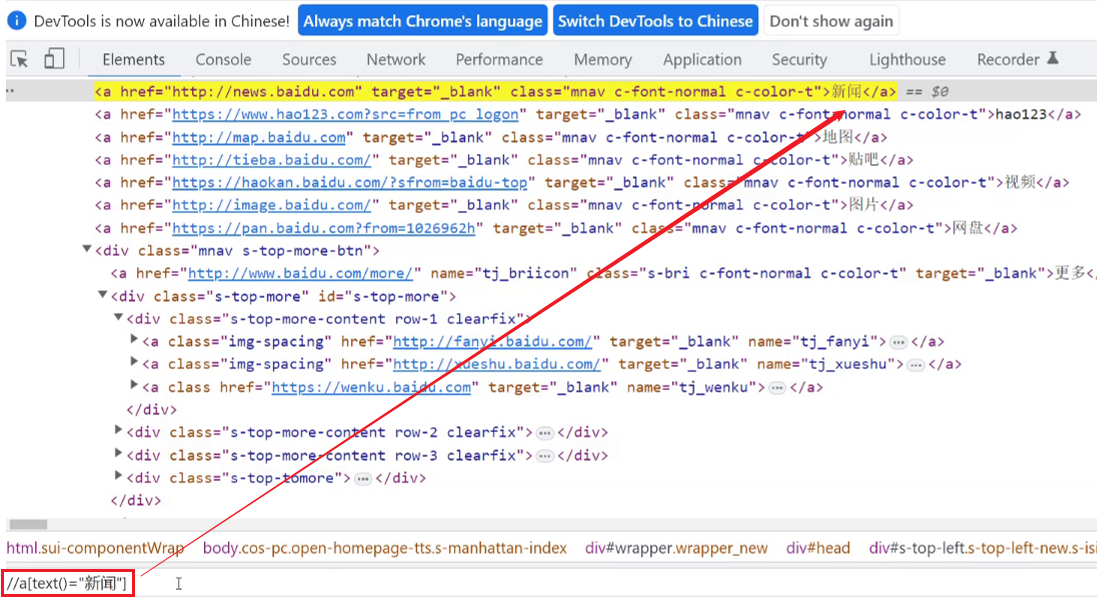1097x597 pixels.
Task: Collapse the mnav s-top-more-btn div
Action: 87,248
